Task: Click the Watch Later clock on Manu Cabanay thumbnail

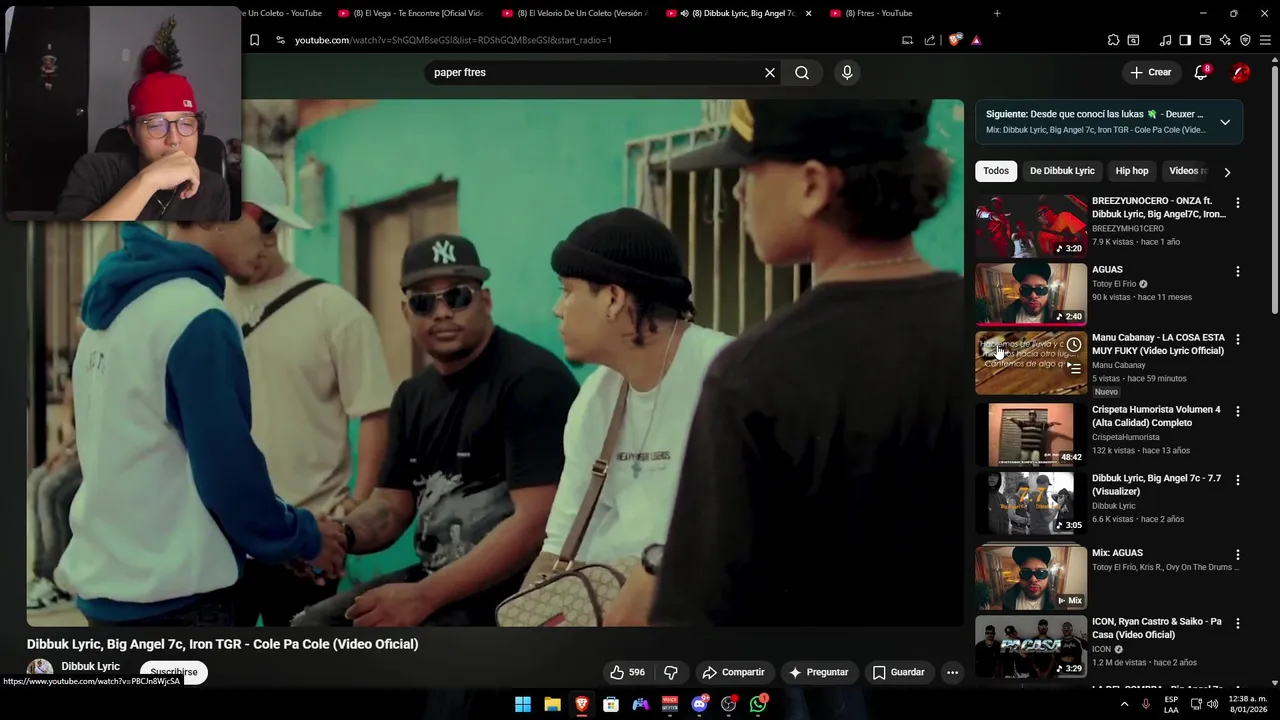Action: [1073, 345]
